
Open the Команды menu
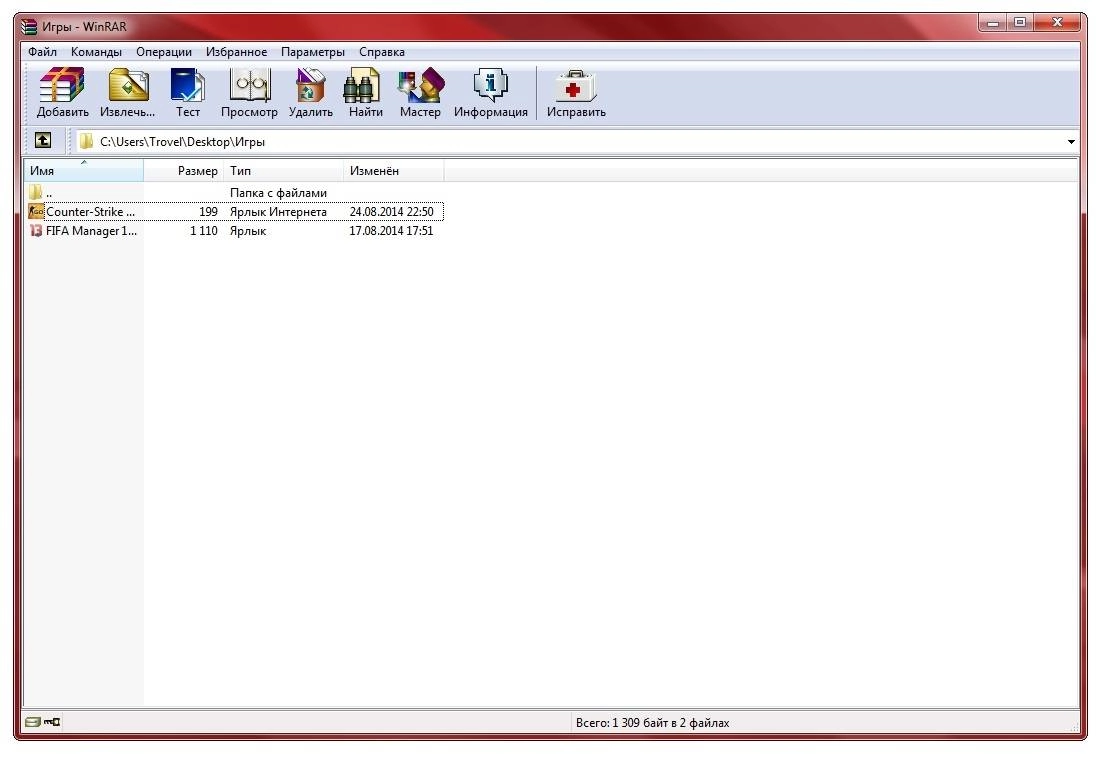coord(96,51)
